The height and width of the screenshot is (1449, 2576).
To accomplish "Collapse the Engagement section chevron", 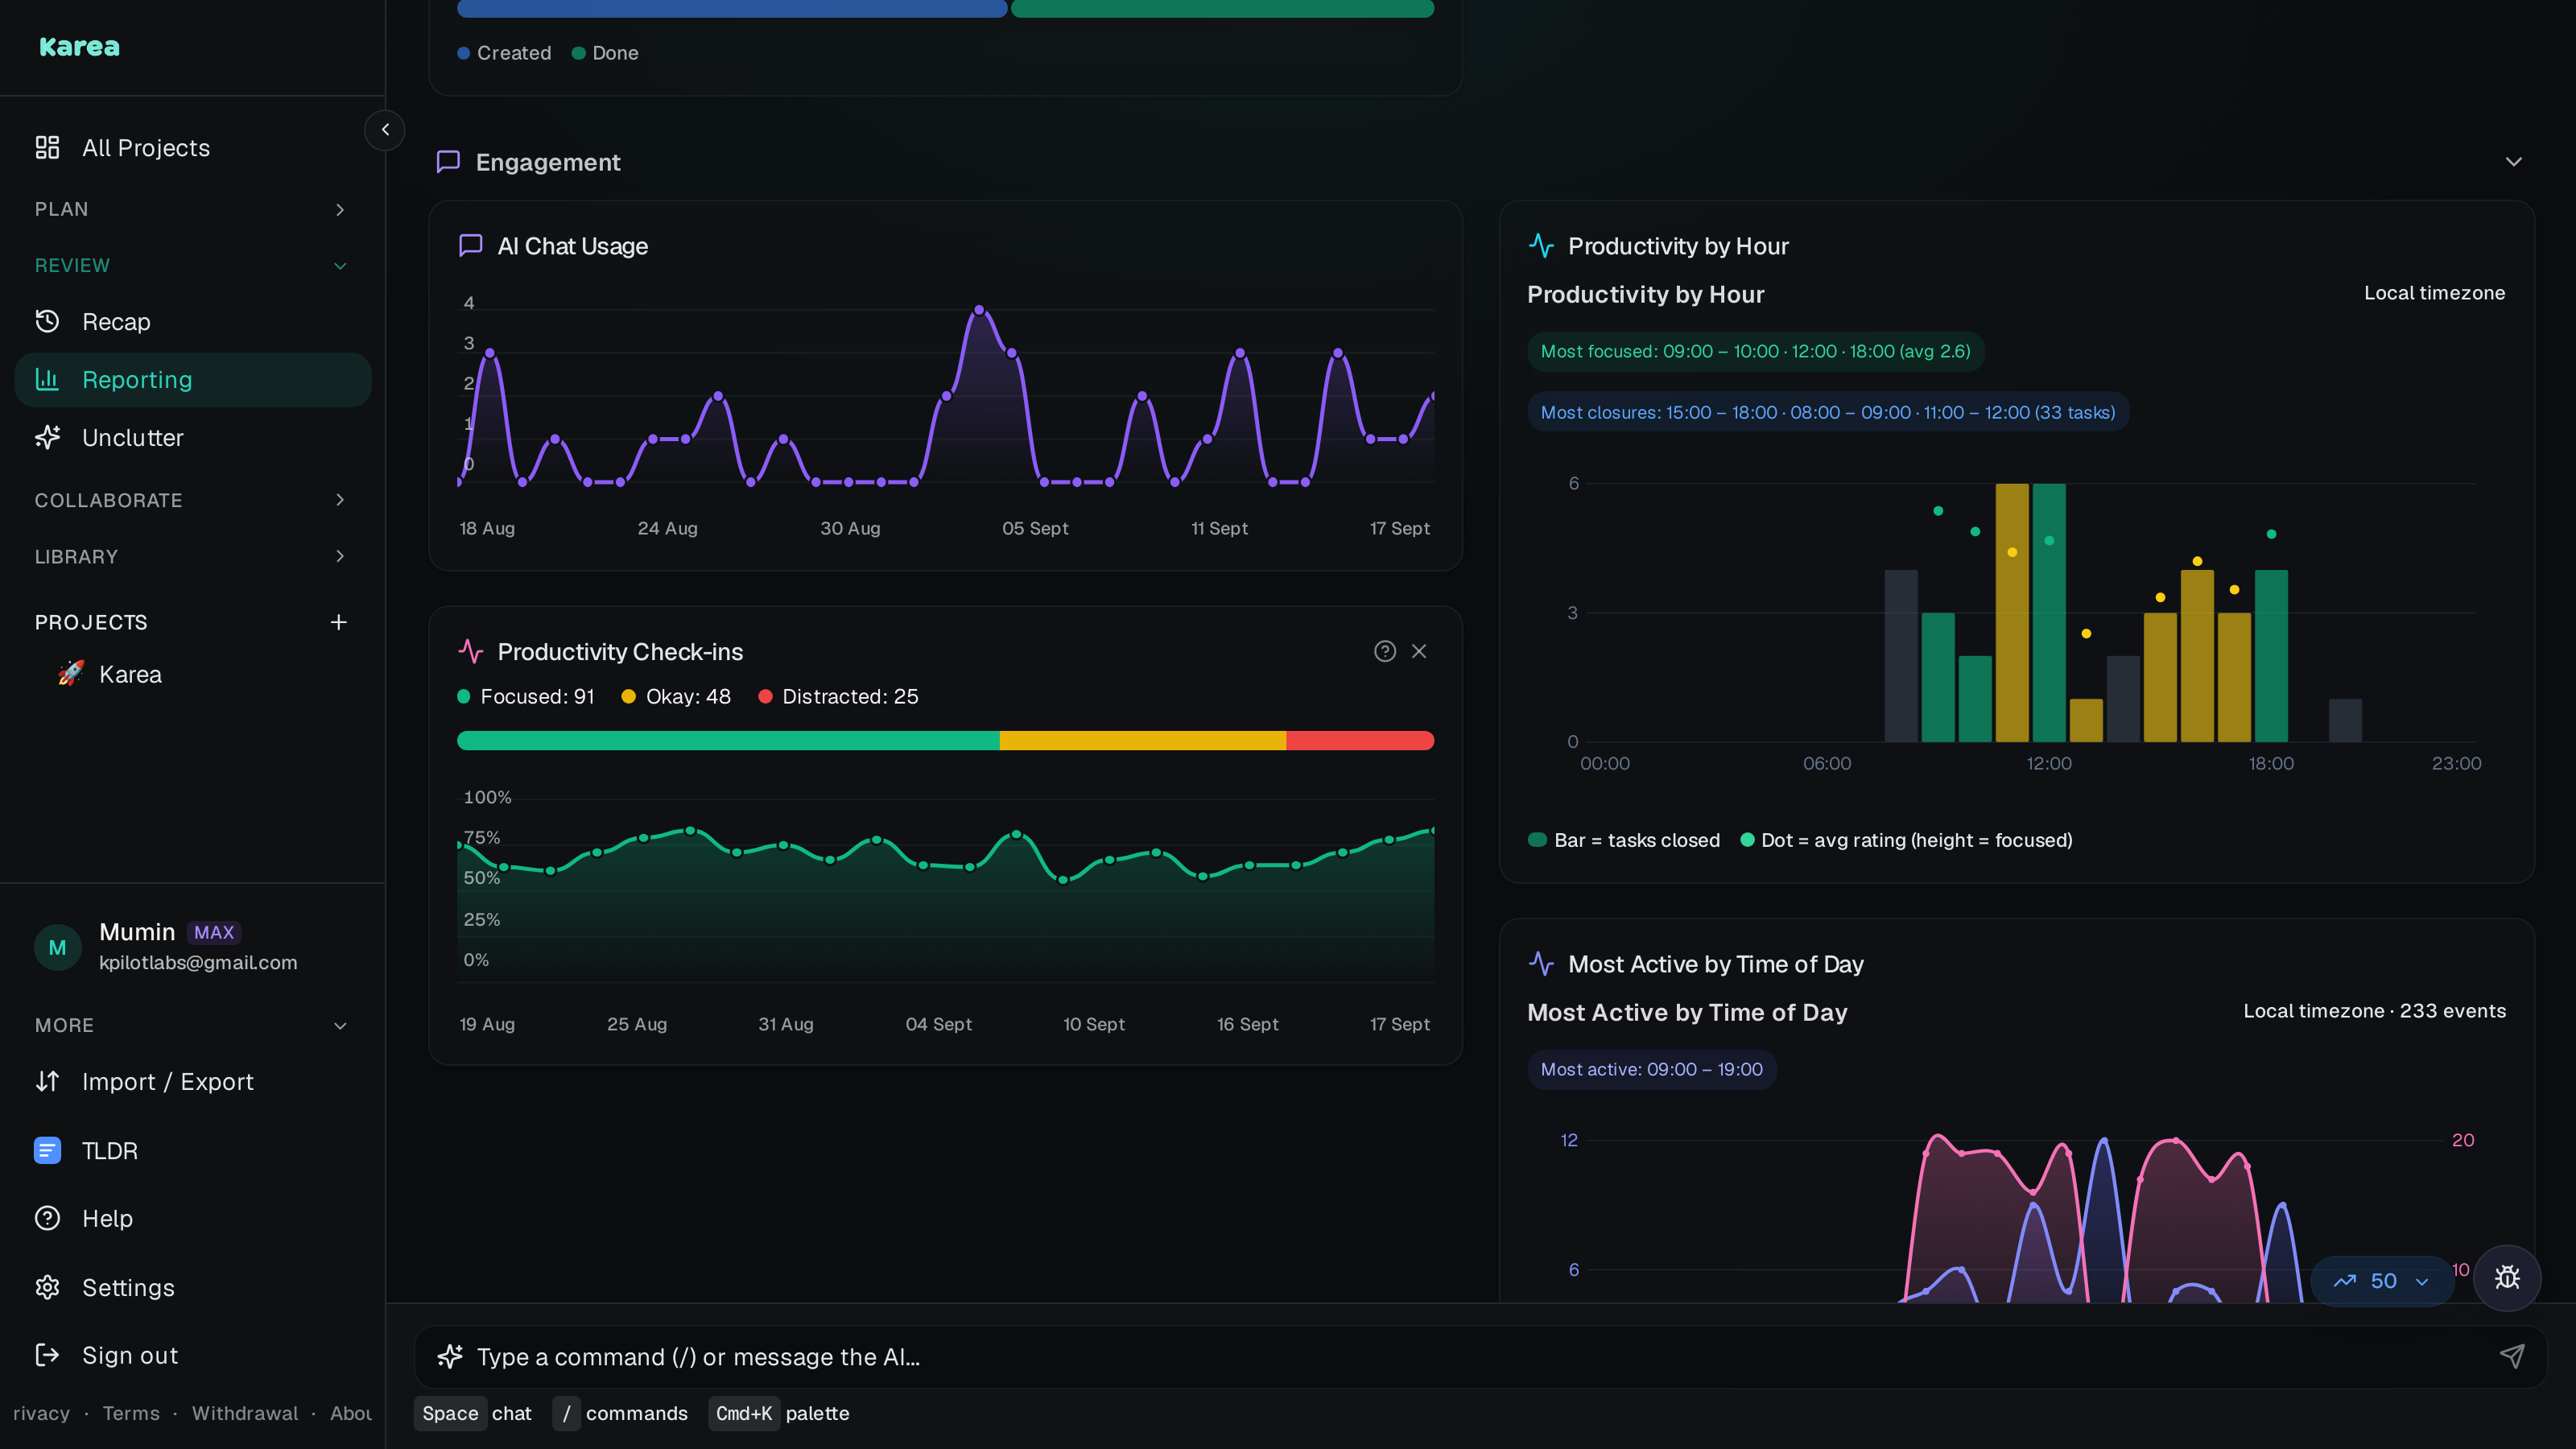I will point(2513,162).
